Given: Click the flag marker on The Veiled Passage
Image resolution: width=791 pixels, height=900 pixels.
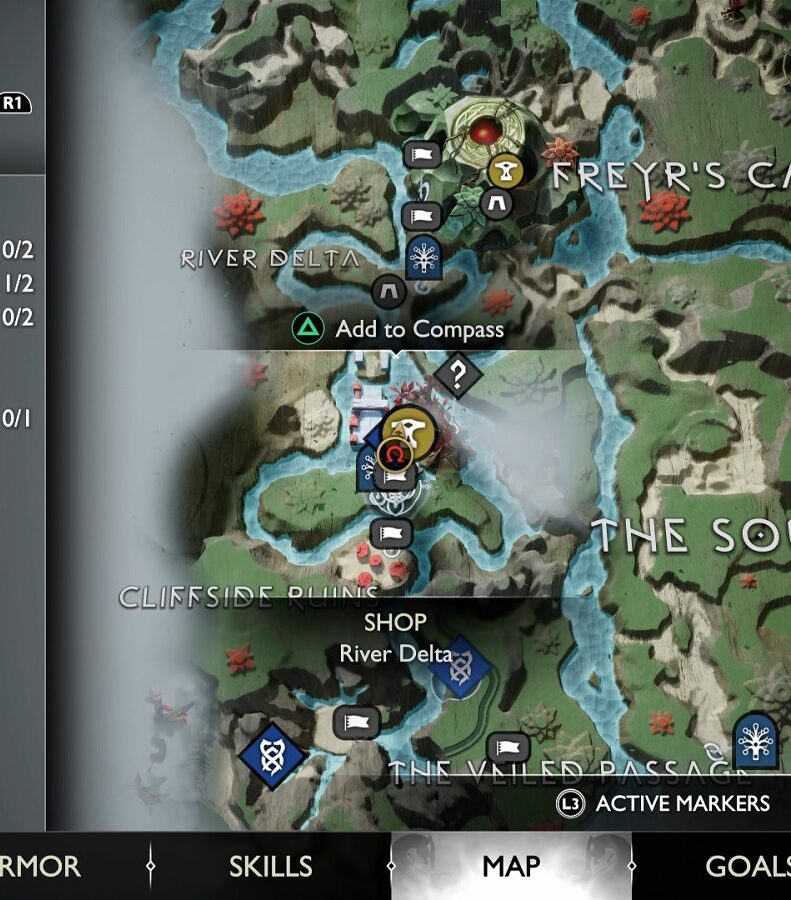Looking at the screenshot, I should click(x=507, y=748).
